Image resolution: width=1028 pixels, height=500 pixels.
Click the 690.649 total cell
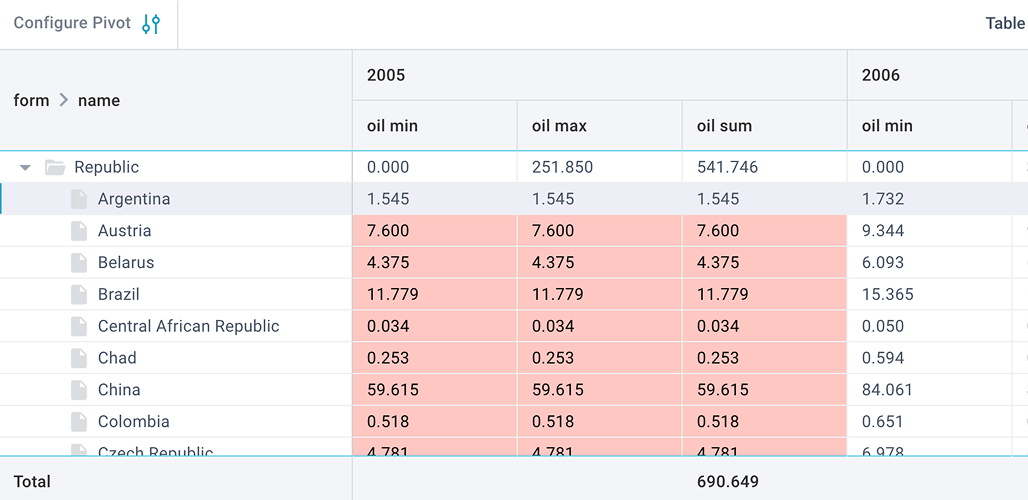coord(727,482)
